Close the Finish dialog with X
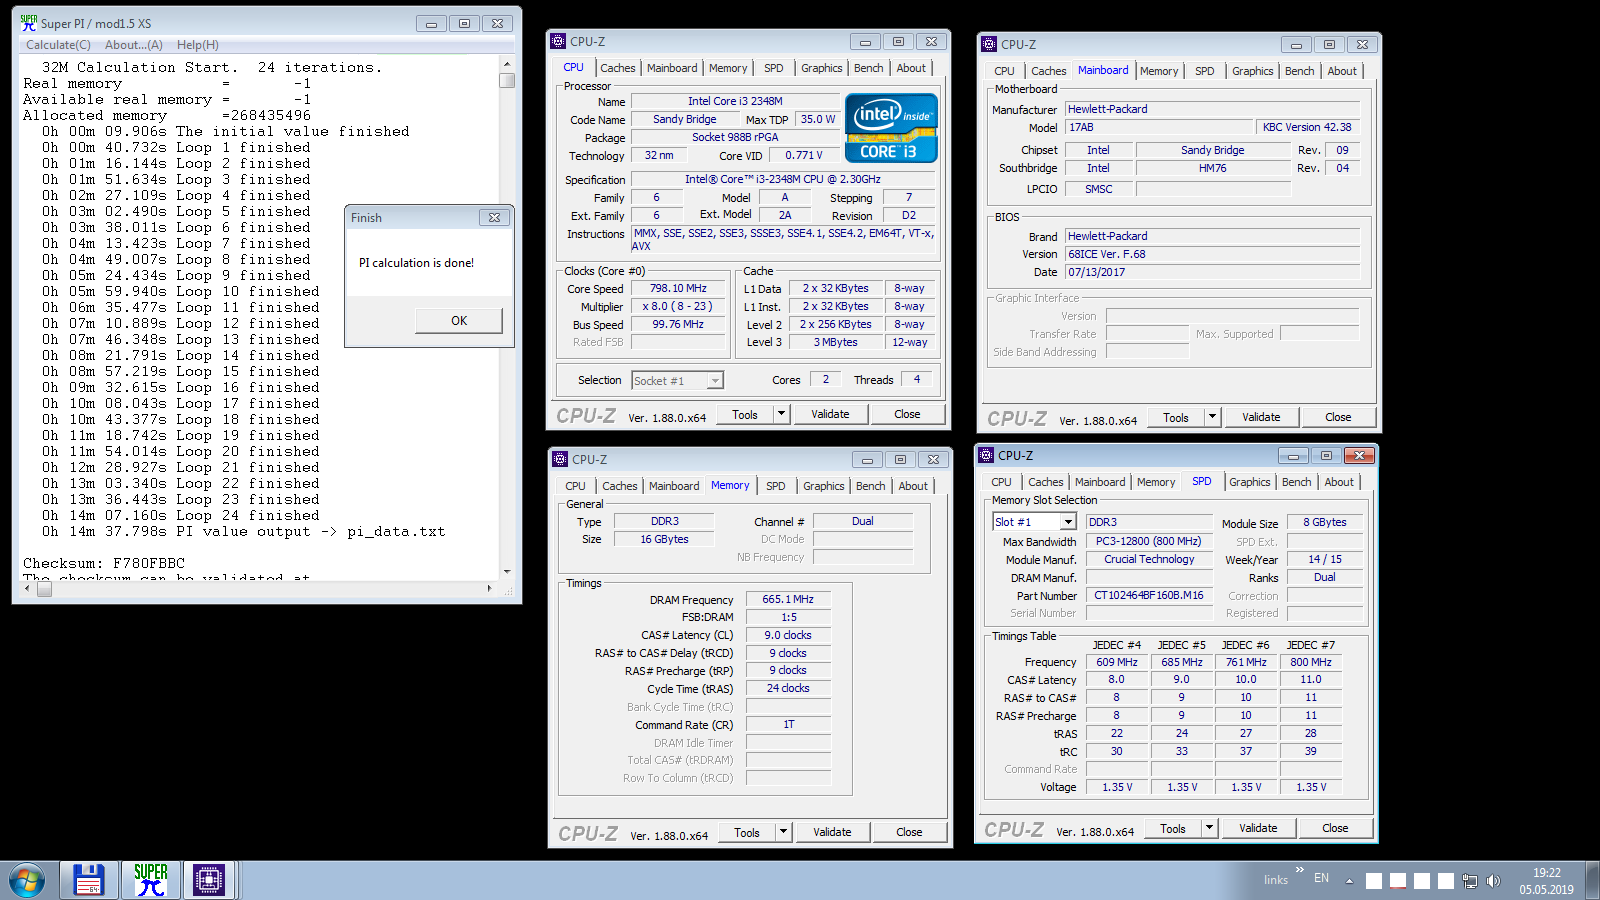 point(494,217)
